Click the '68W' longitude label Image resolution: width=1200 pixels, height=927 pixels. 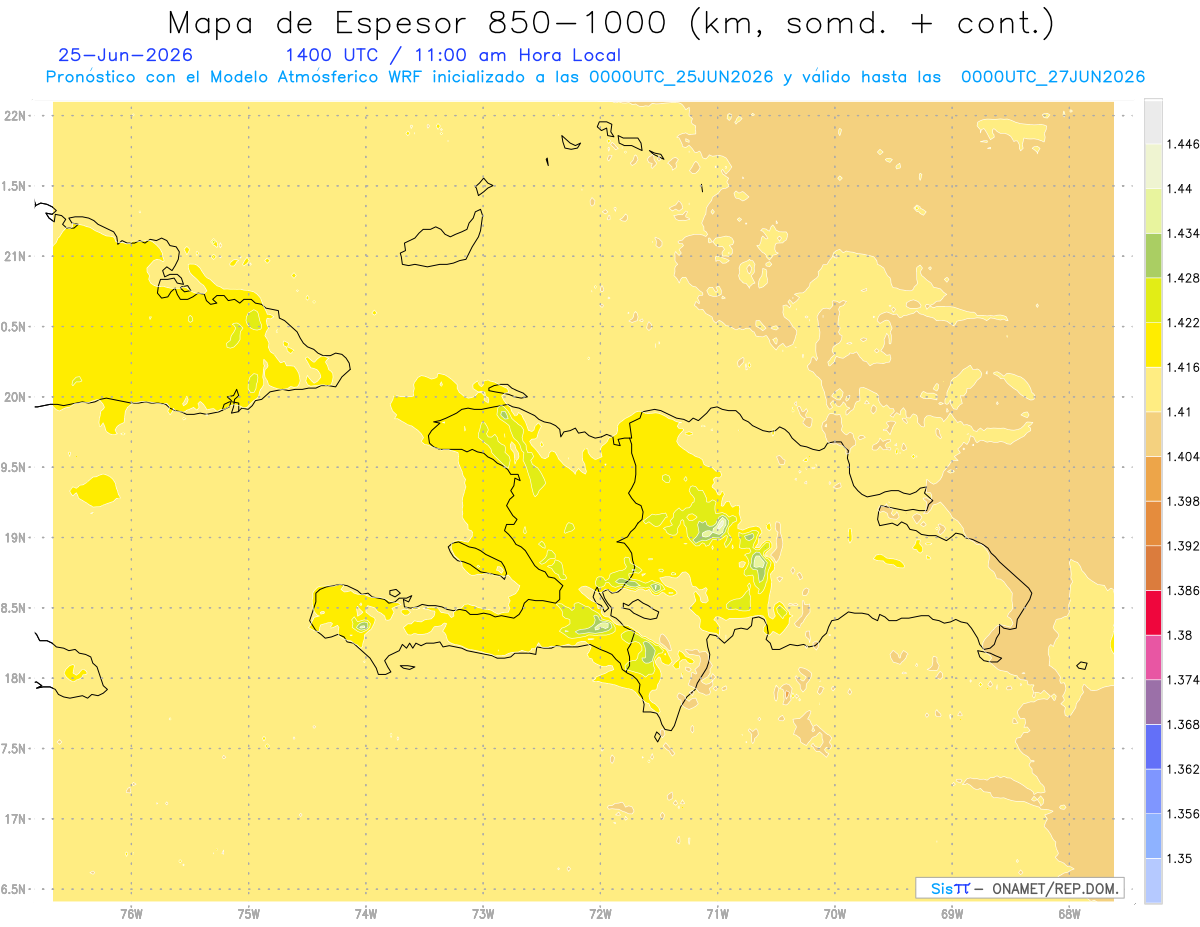click(1069, 914)
